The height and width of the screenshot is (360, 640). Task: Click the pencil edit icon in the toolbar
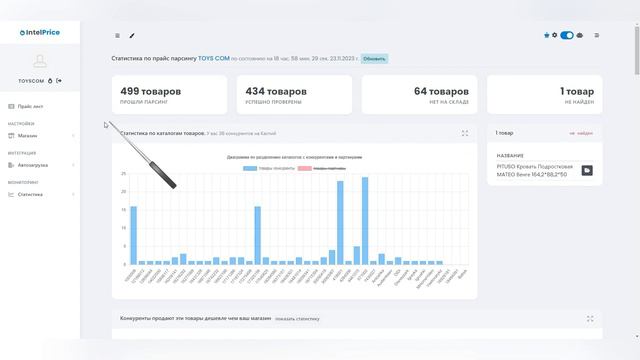(132, 36)
